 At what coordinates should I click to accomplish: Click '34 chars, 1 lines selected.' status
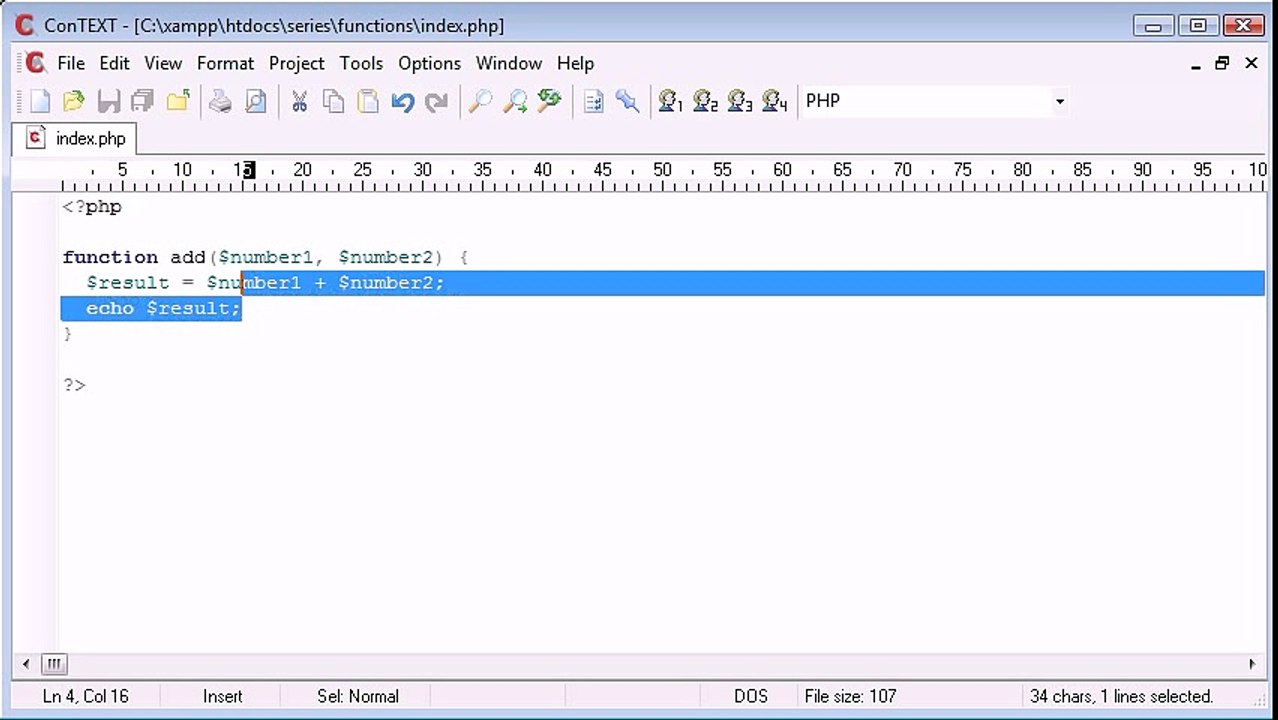click(1121, 696)
